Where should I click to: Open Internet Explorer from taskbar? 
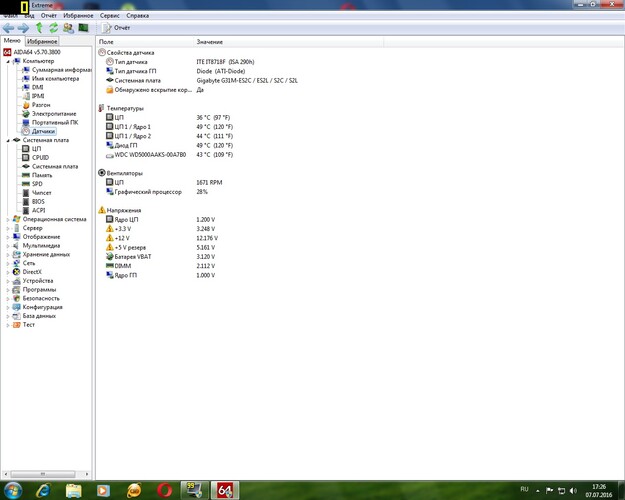point(43,490)
